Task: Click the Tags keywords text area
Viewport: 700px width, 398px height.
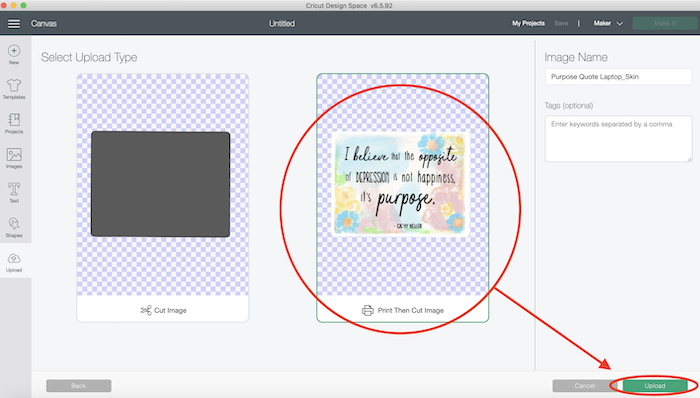Action: pos(618,138)
